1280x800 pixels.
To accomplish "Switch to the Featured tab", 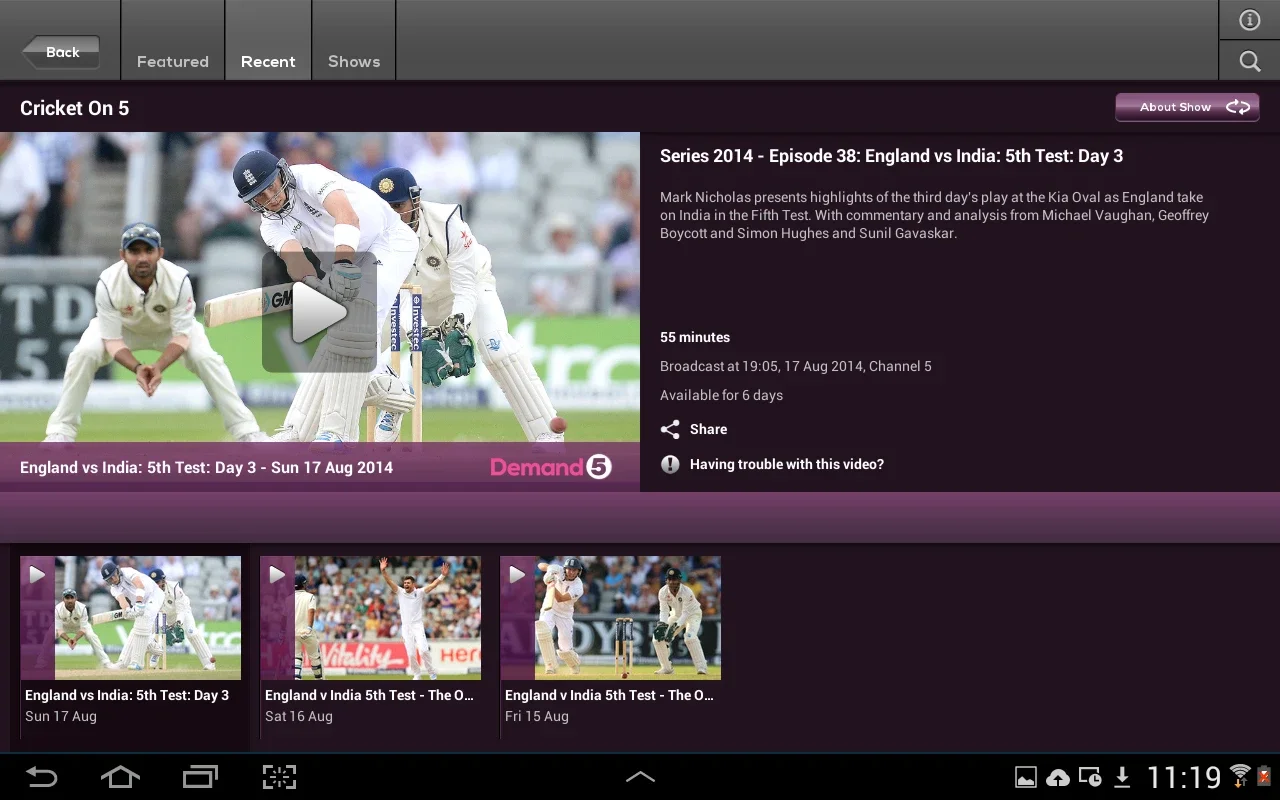I will point(173,40).
